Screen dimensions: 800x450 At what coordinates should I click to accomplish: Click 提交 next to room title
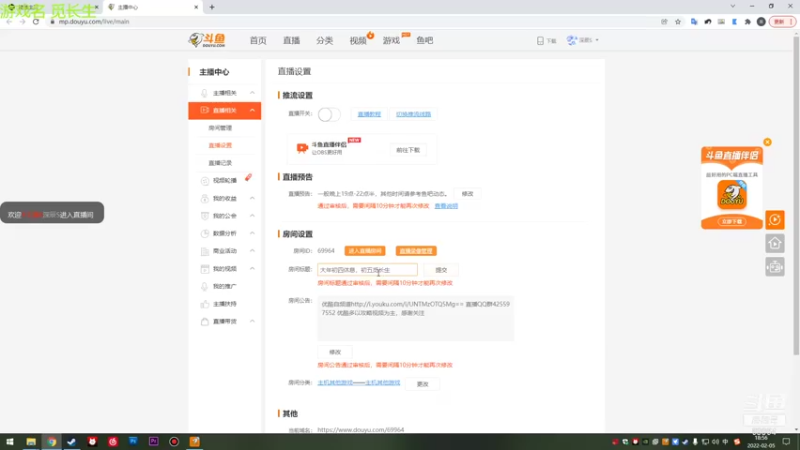click(441, 270)
